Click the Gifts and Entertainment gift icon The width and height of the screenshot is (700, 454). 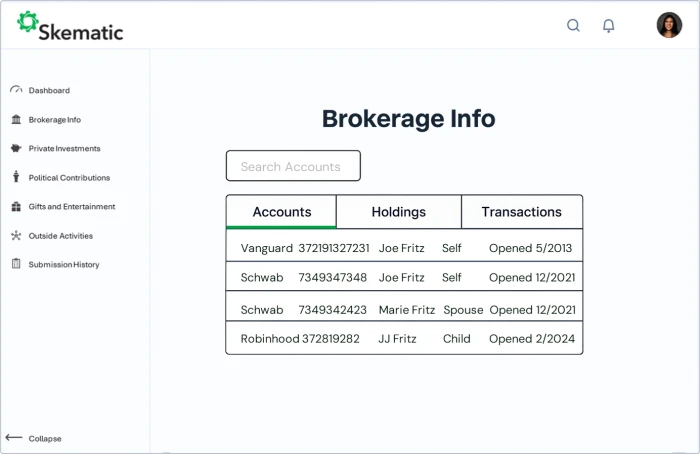point(16,206)
